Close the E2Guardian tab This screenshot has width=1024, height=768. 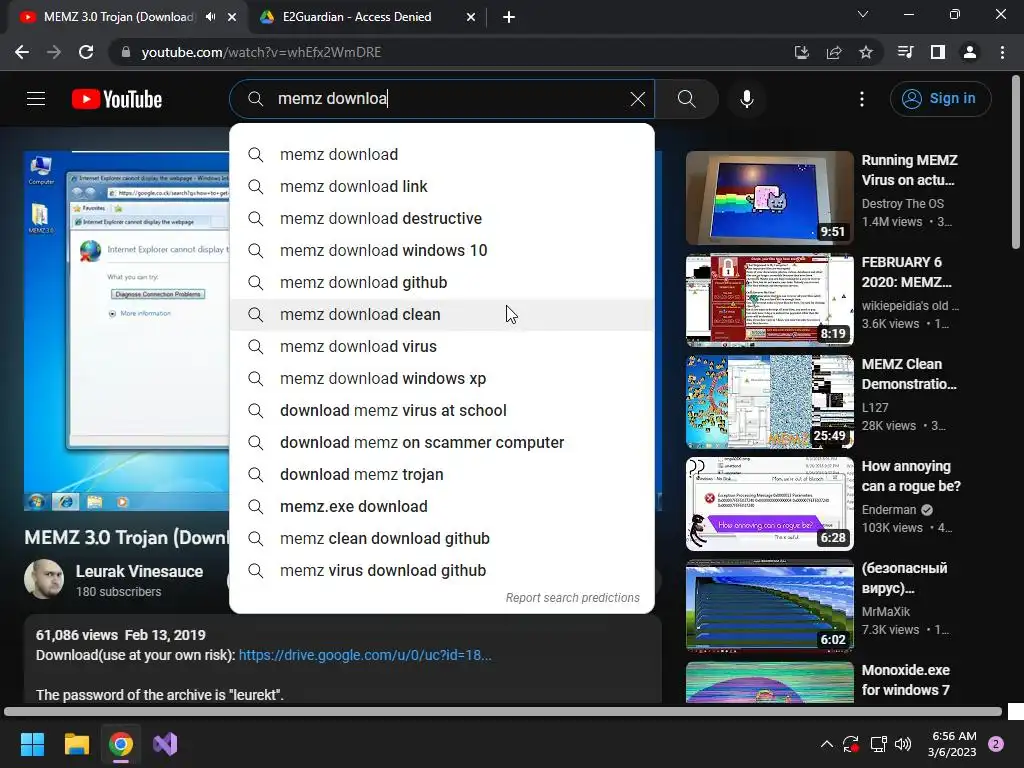click(471, 17)
